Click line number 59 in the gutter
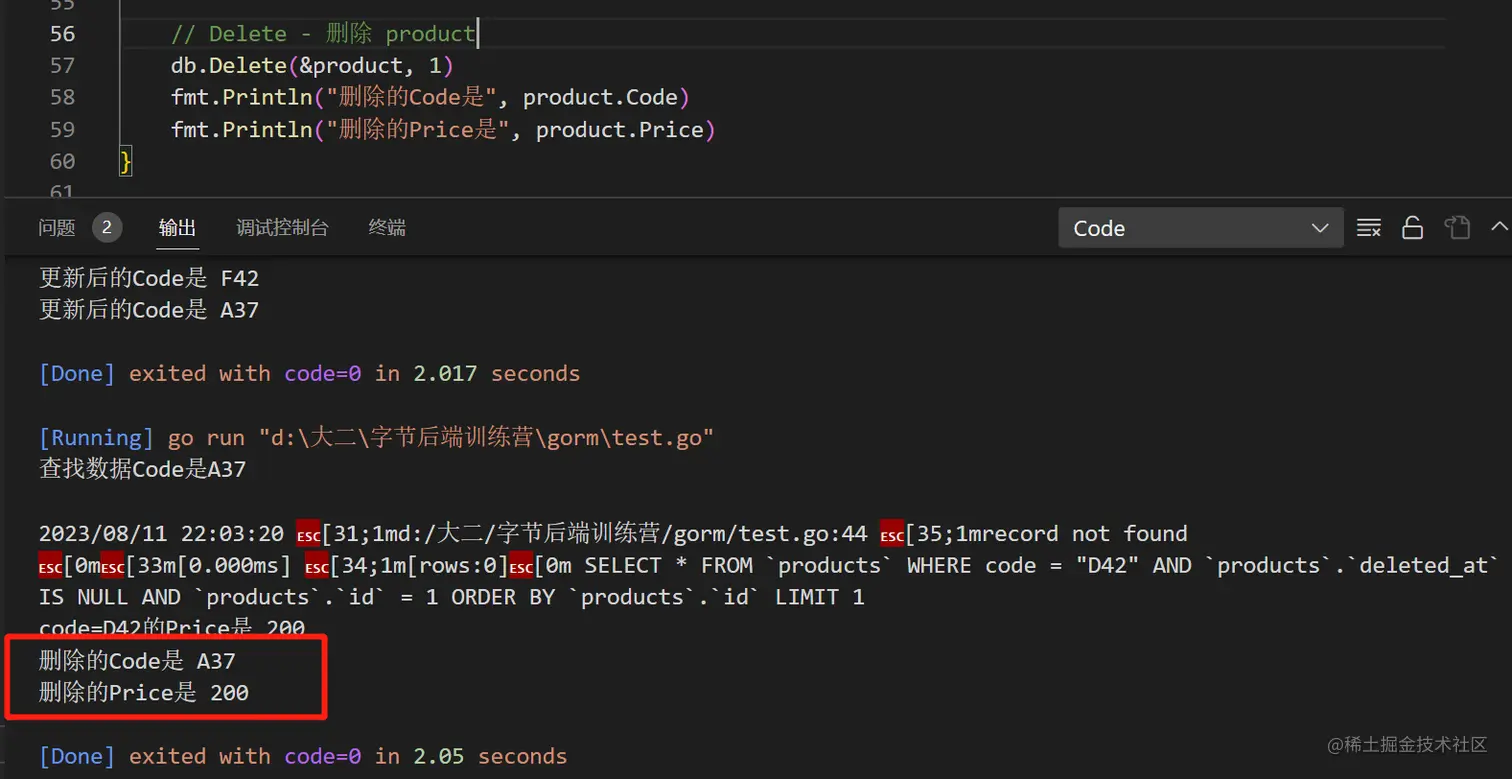 point(62,130)
